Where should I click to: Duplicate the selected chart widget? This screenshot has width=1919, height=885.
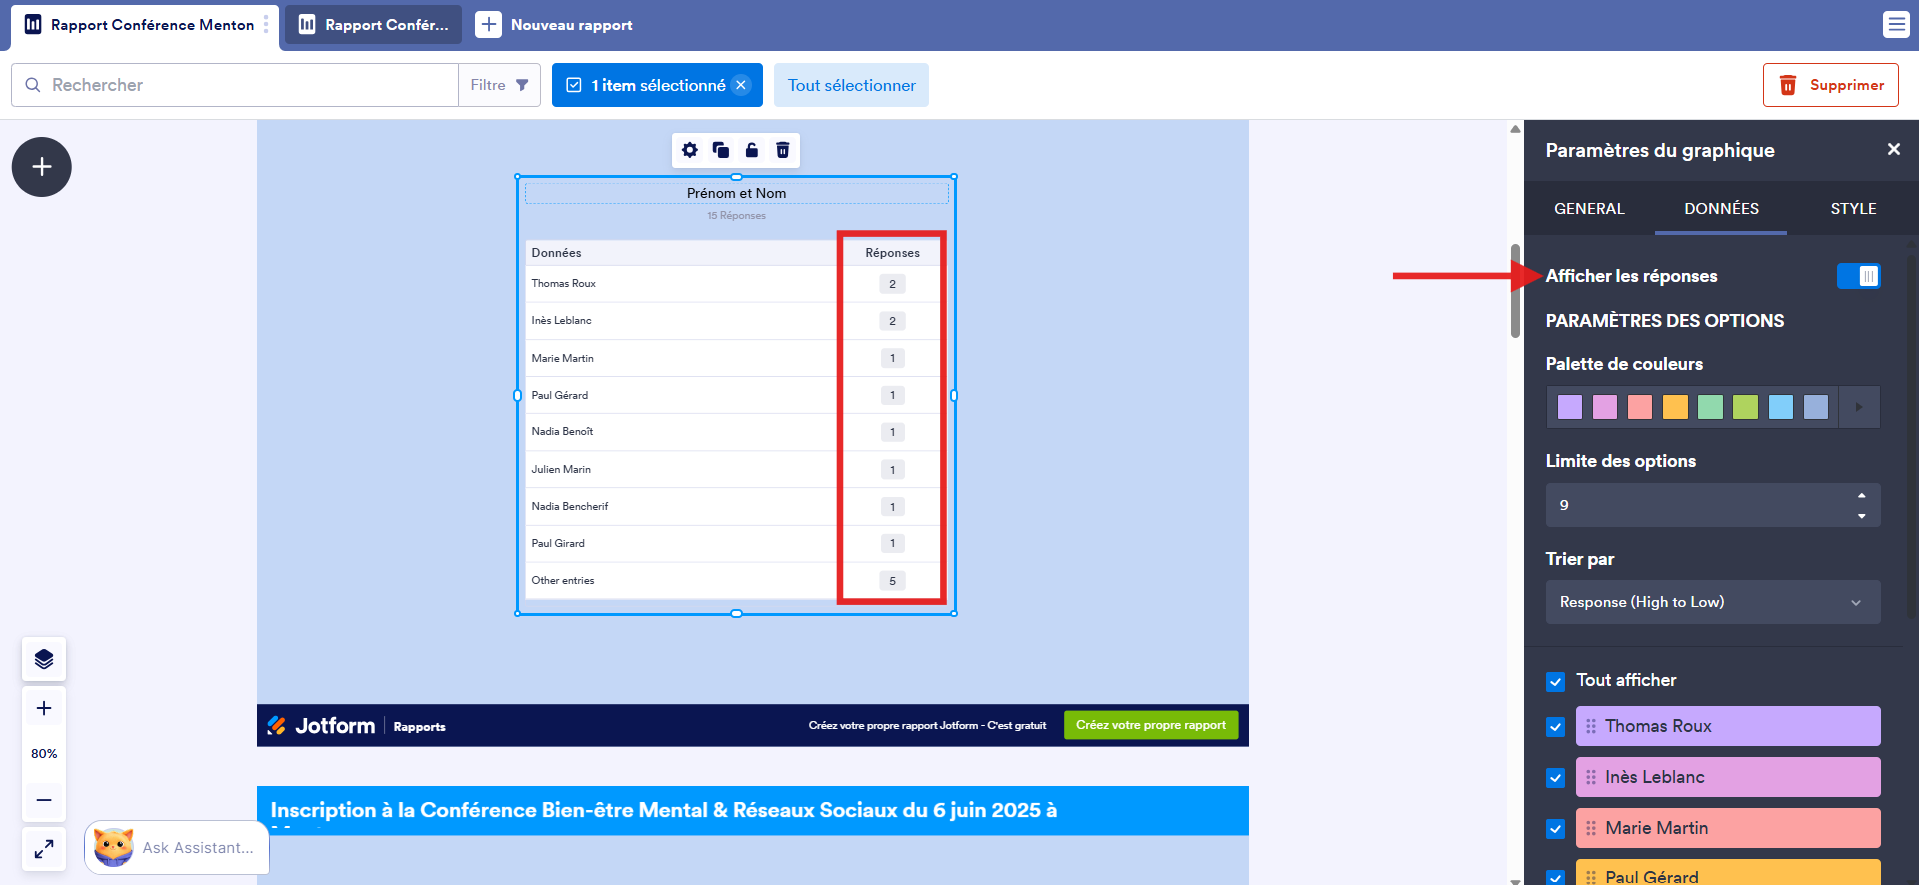[x=721, y=150]
